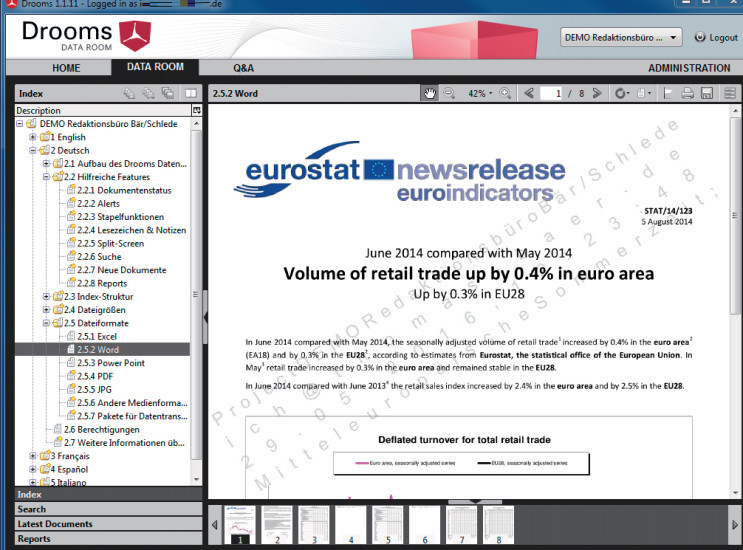Open page 5 thumbnail

point(388,525)
